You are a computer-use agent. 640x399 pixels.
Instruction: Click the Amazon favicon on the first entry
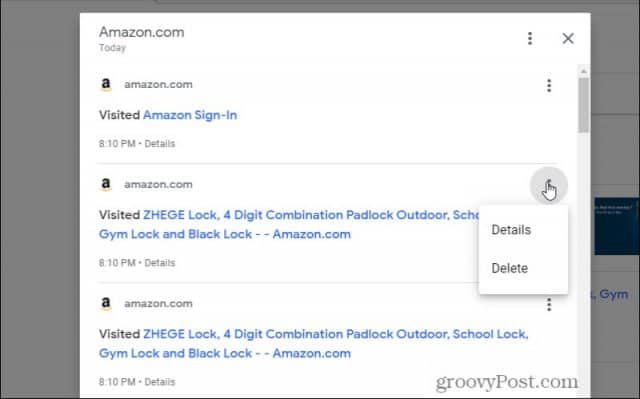pyautogui.click(x=106, y=84)
